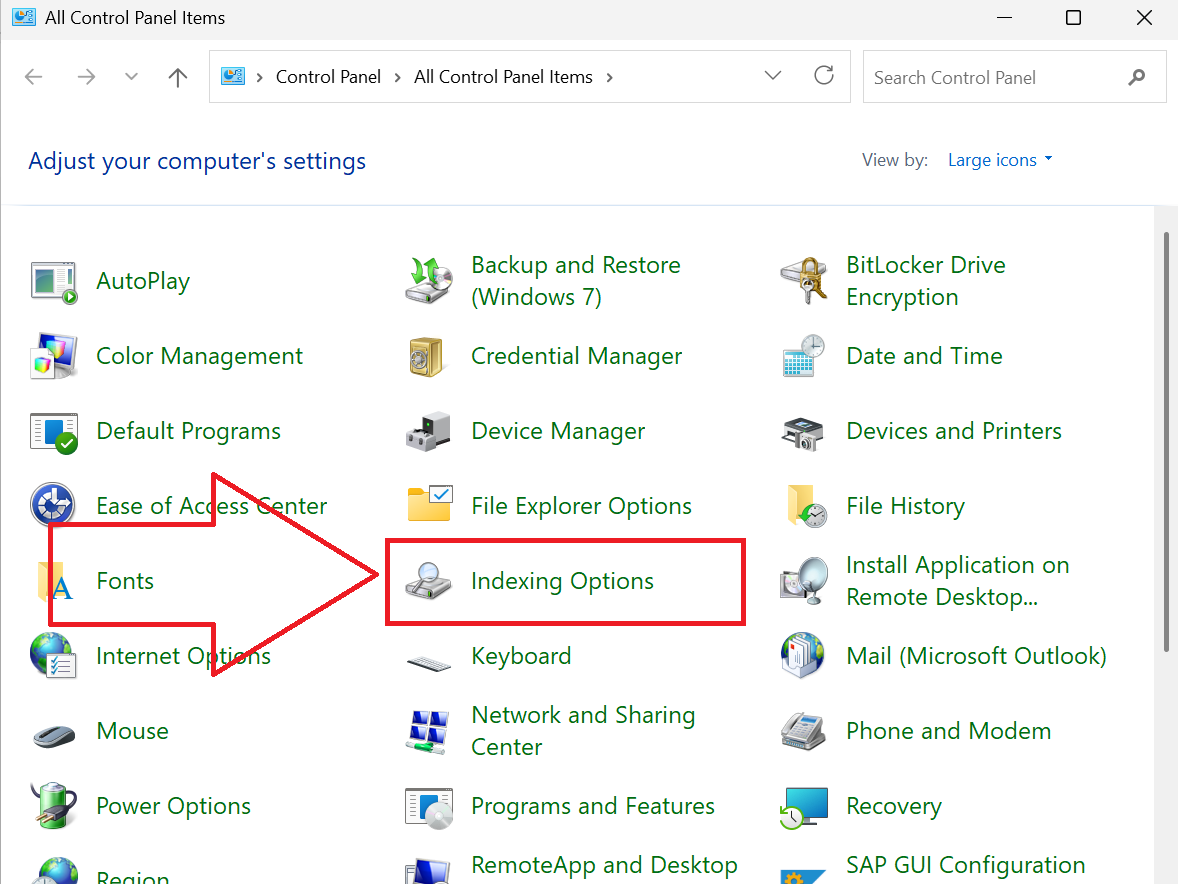Open the Keyboard icon
Screen dimensions: 1178x884
tap(428, 663)
